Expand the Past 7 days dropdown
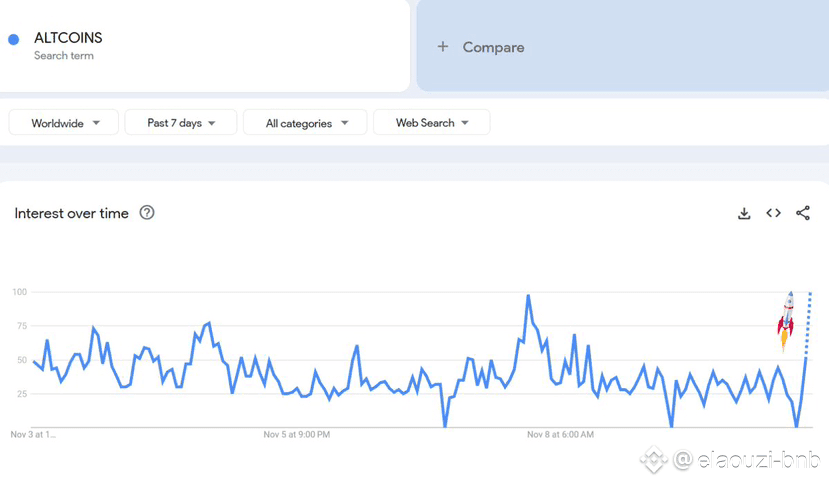The height and width of the screenshot is (485, 829). pyautogui.click(x=181, y=123)
